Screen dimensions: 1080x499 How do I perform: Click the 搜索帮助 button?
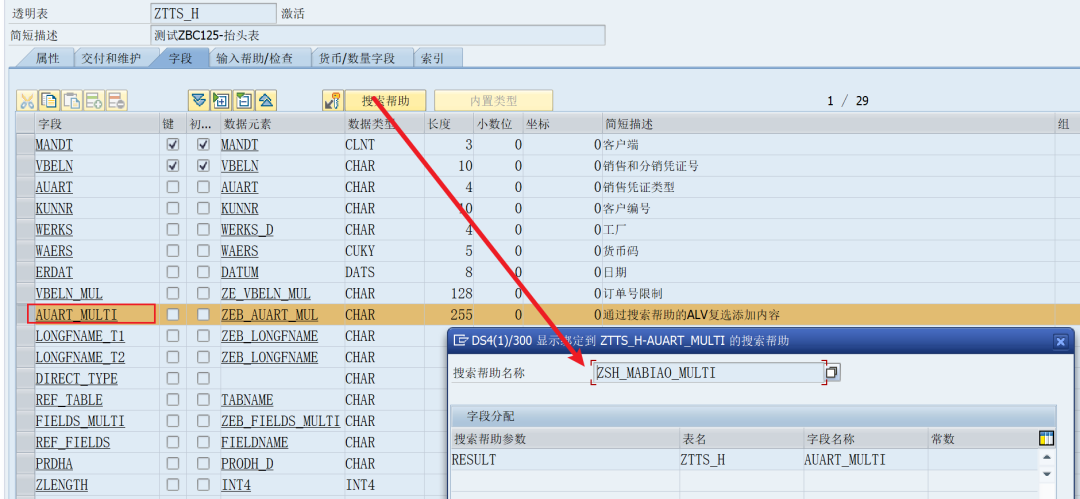click(x=386, y=101)
